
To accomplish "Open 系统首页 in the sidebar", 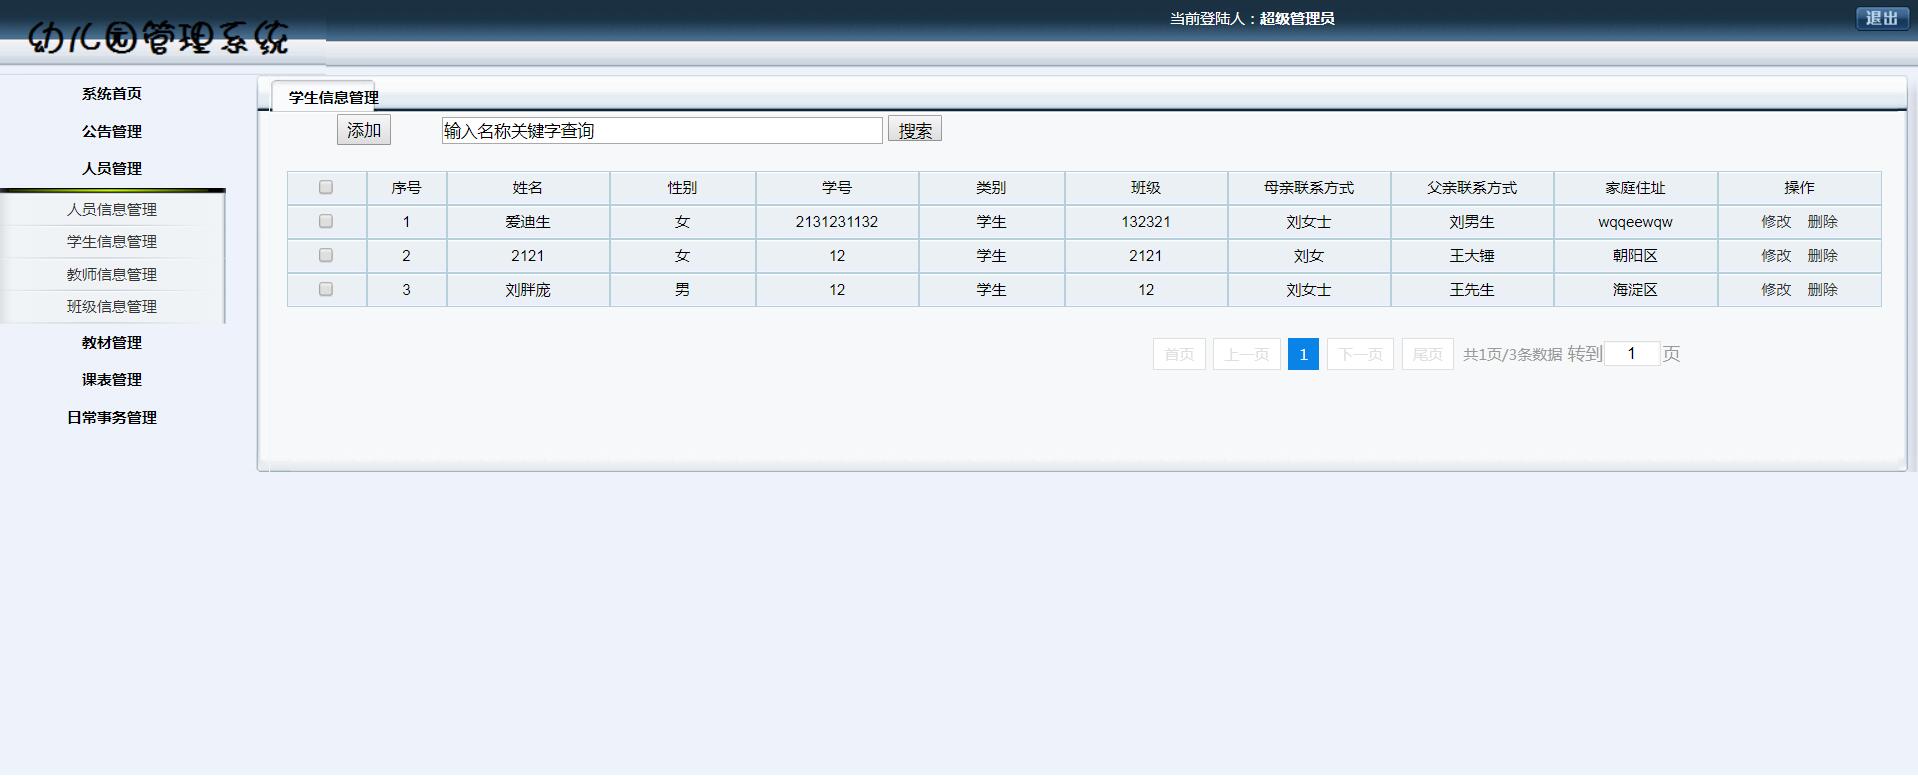I will (112, 93).
